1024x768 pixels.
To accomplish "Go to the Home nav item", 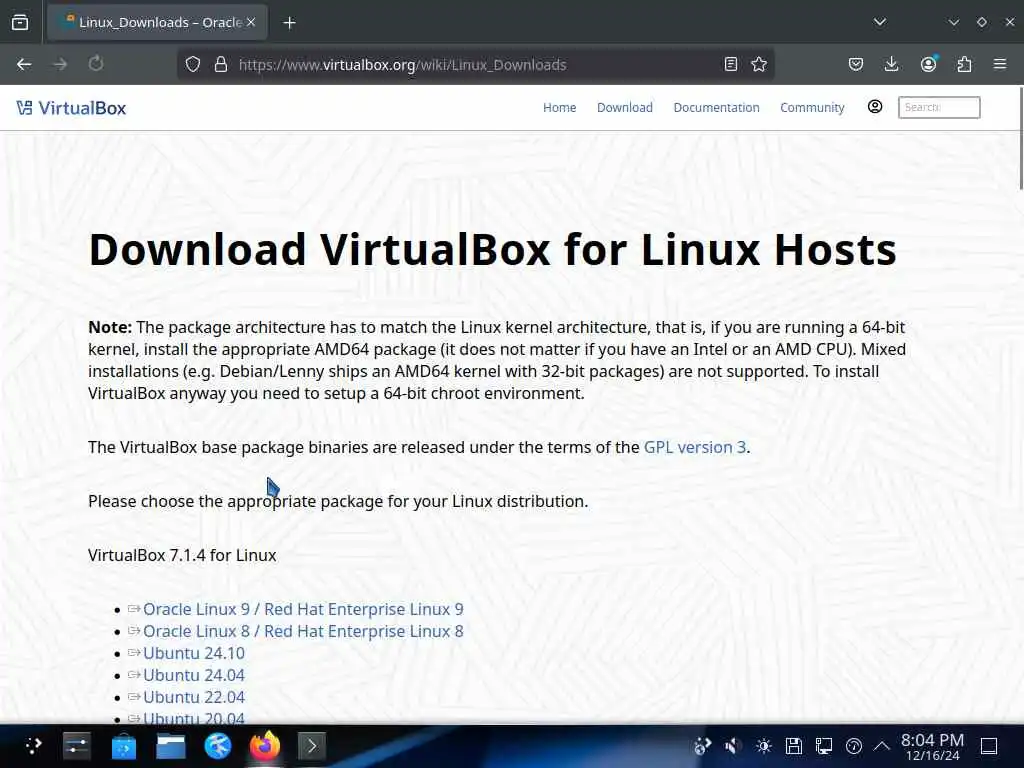I will [x=560, y=108].
